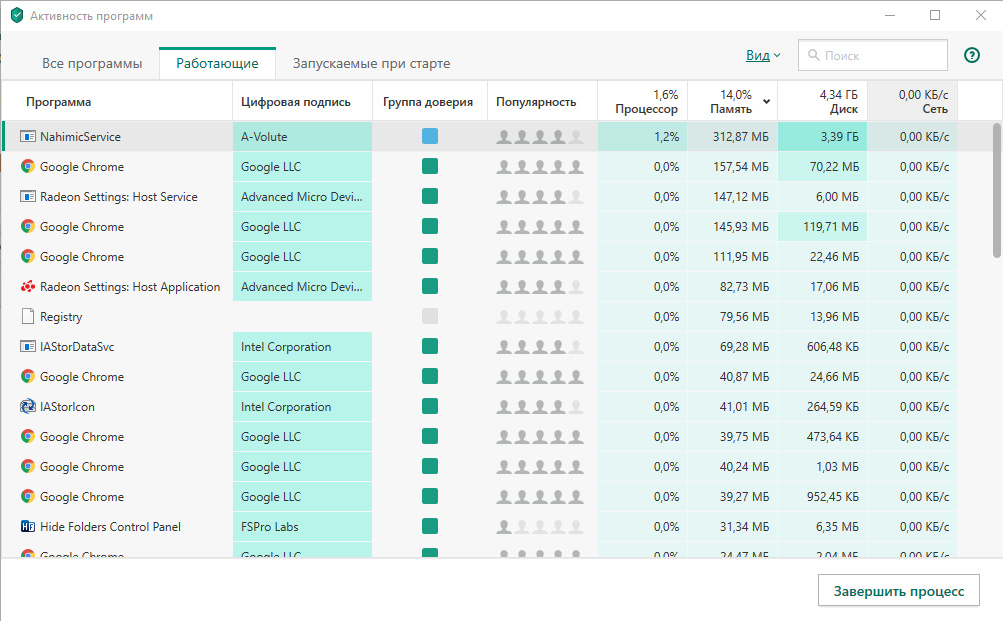Click the IAStorDataSvc program icon
This screenshot has width=1003, height=621.
pos(28,347)
